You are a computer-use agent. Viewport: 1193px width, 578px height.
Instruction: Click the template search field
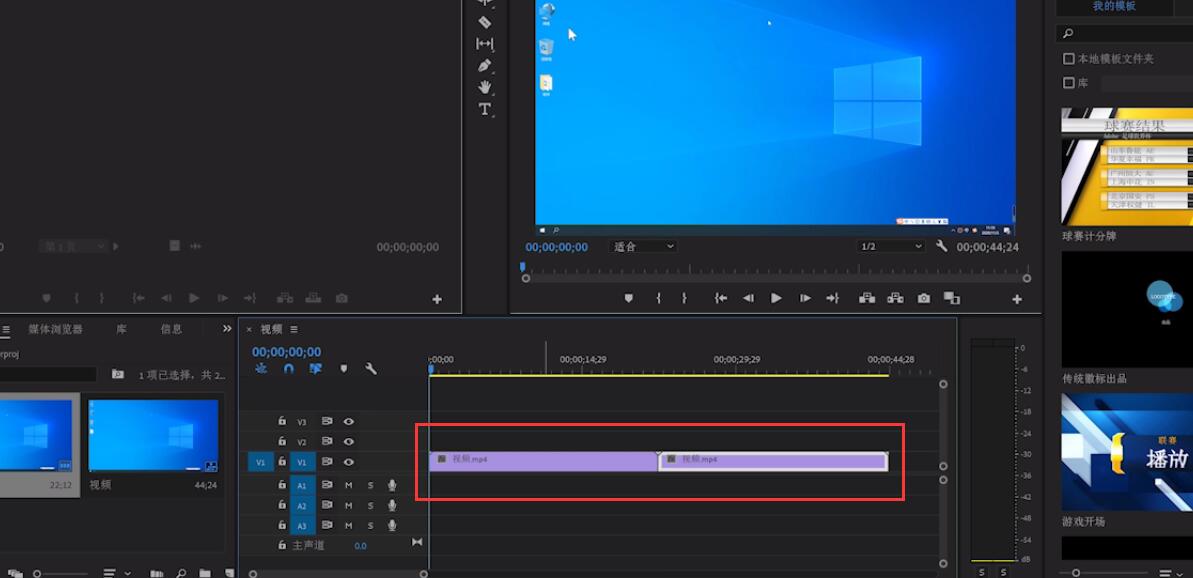coord(1127,33)
